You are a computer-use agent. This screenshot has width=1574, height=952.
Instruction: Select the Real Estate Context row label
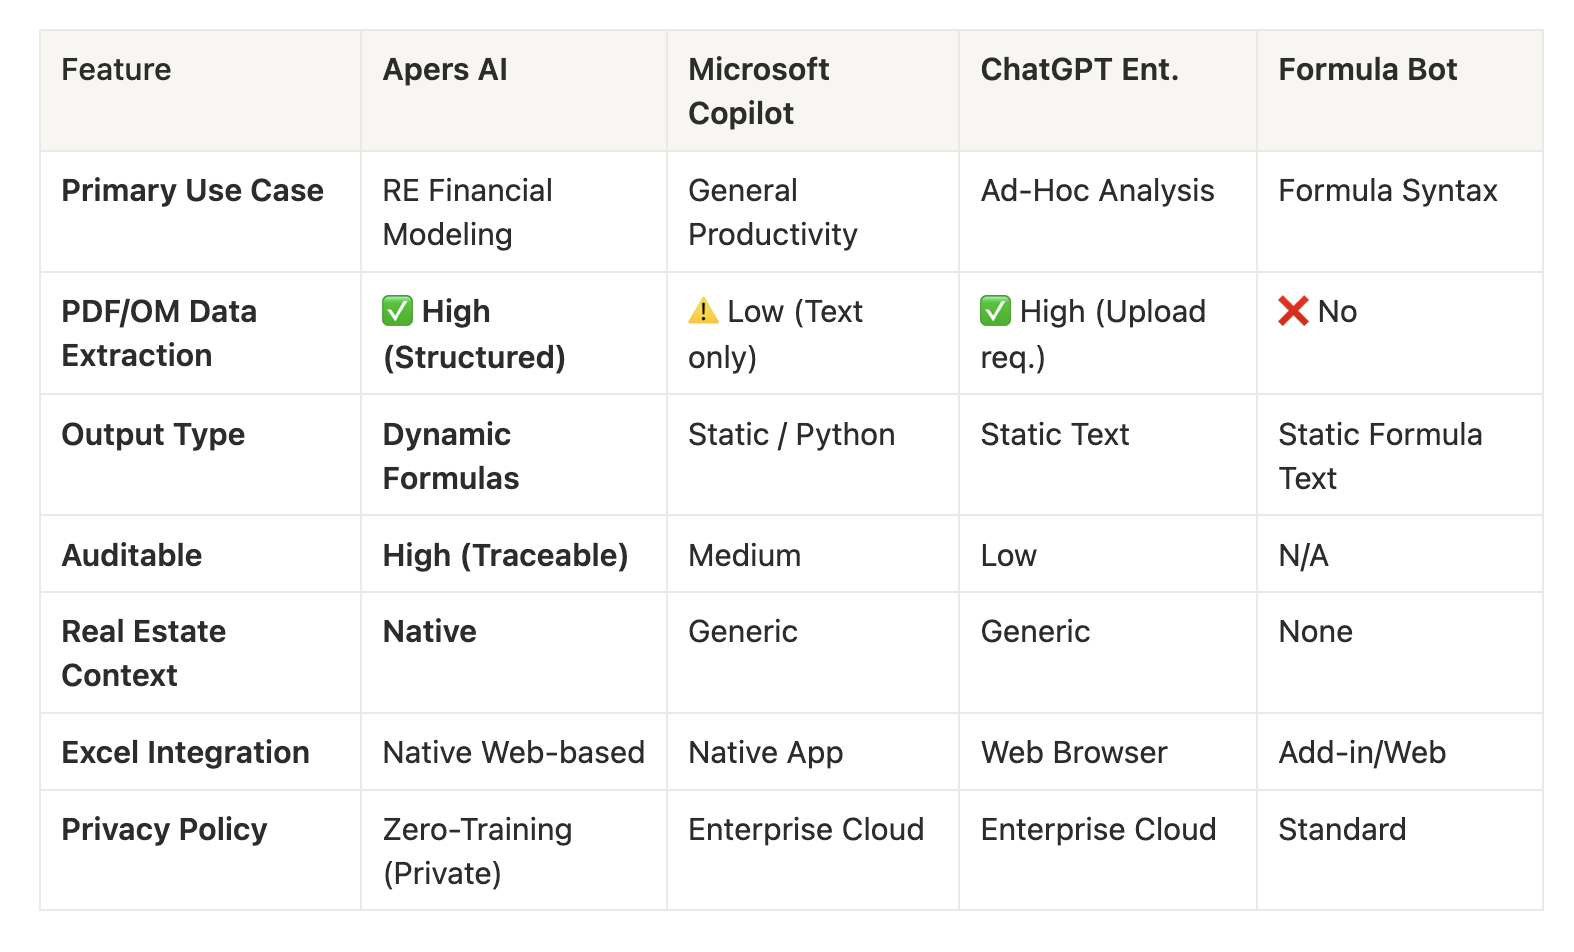pyautogui.click(x=143, y=653)
